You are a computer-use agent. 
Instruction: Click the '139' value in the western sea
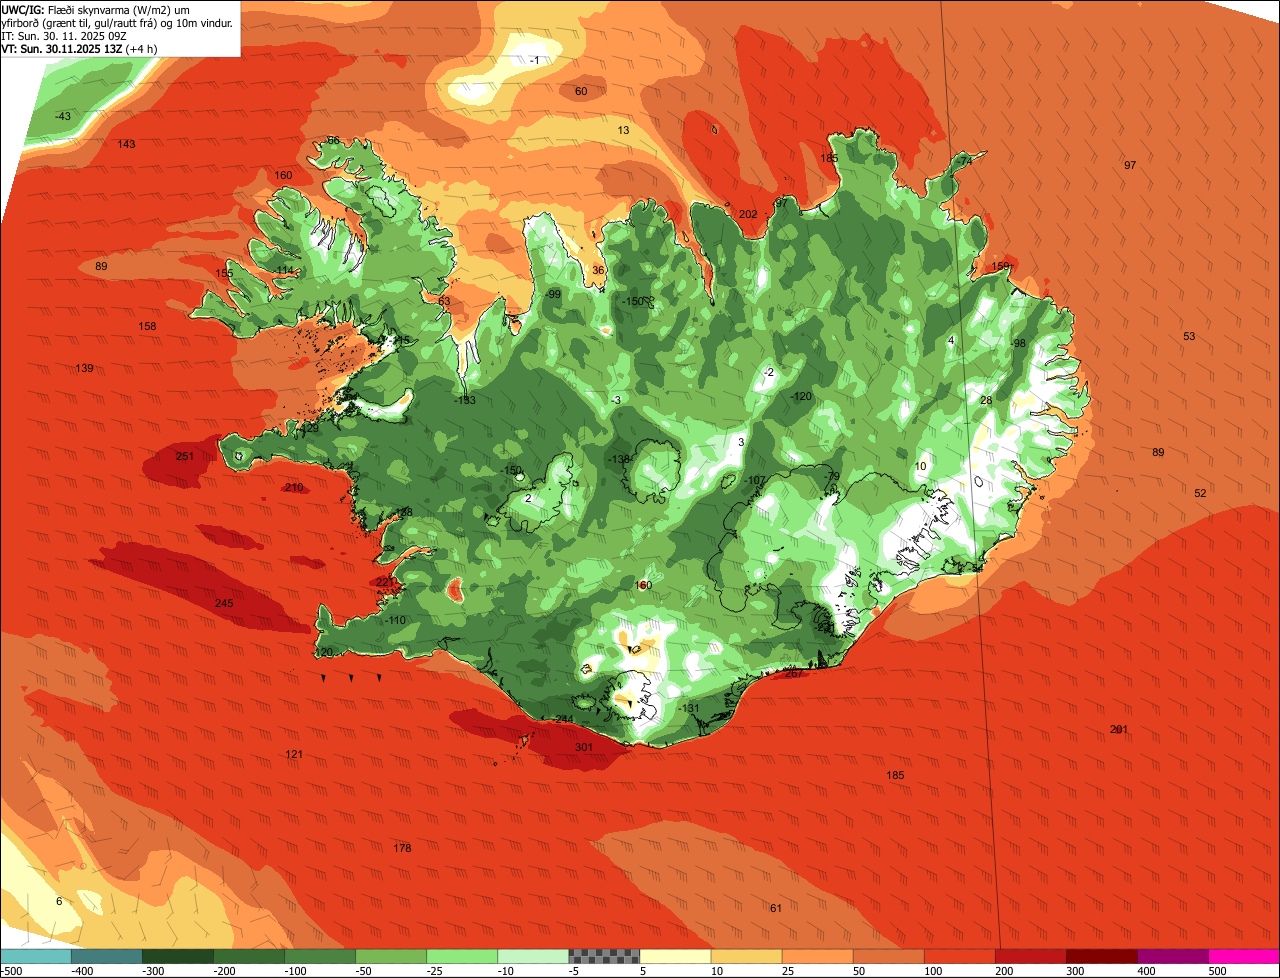coord(85,368)
